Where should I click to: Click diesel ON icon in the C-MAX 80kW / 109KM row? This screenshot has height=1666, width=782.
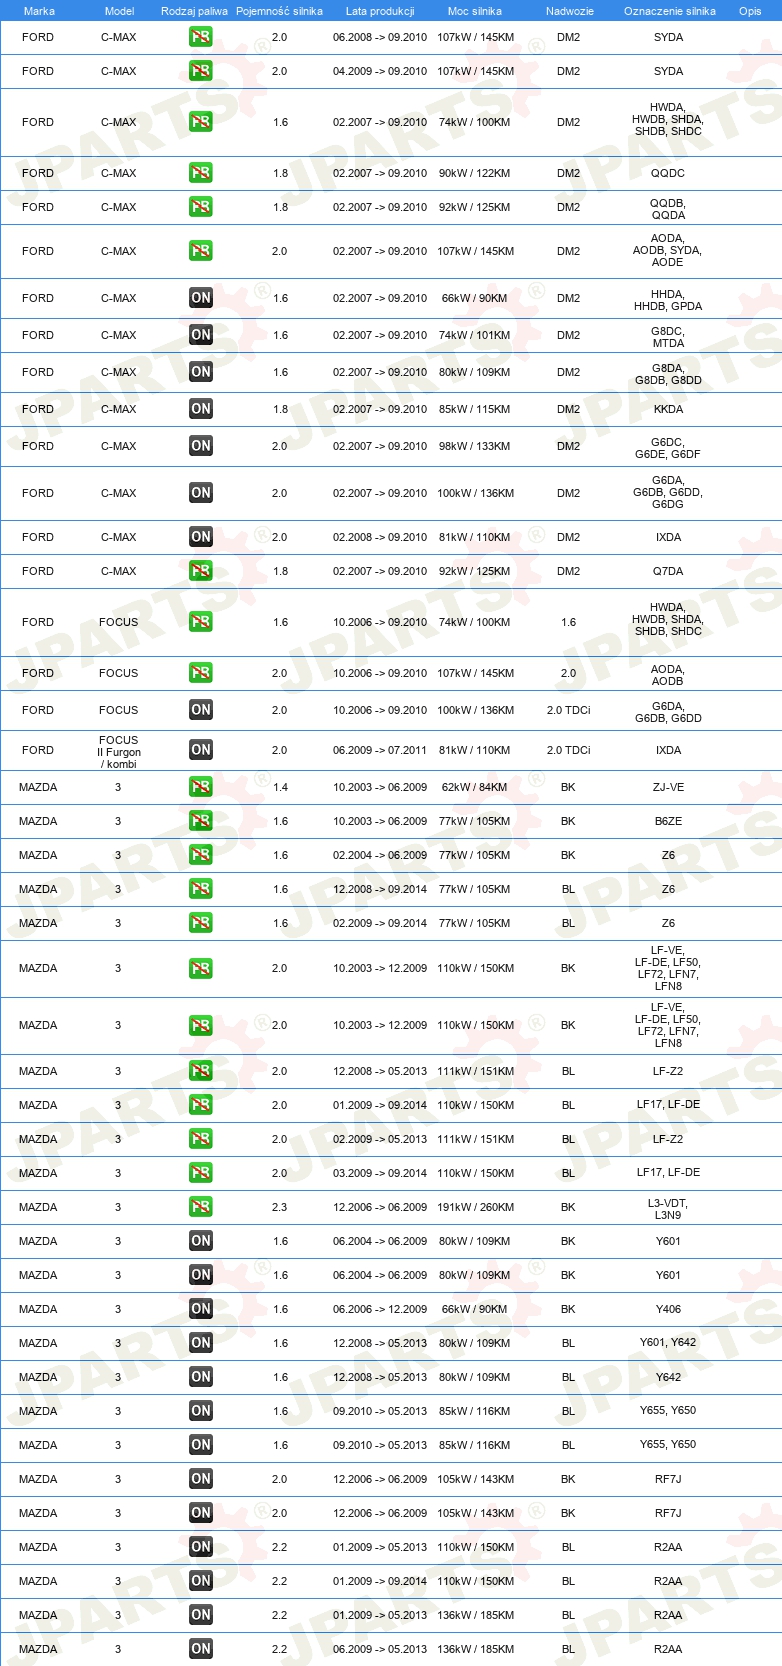pyautogui.click(x=201, y=372)
